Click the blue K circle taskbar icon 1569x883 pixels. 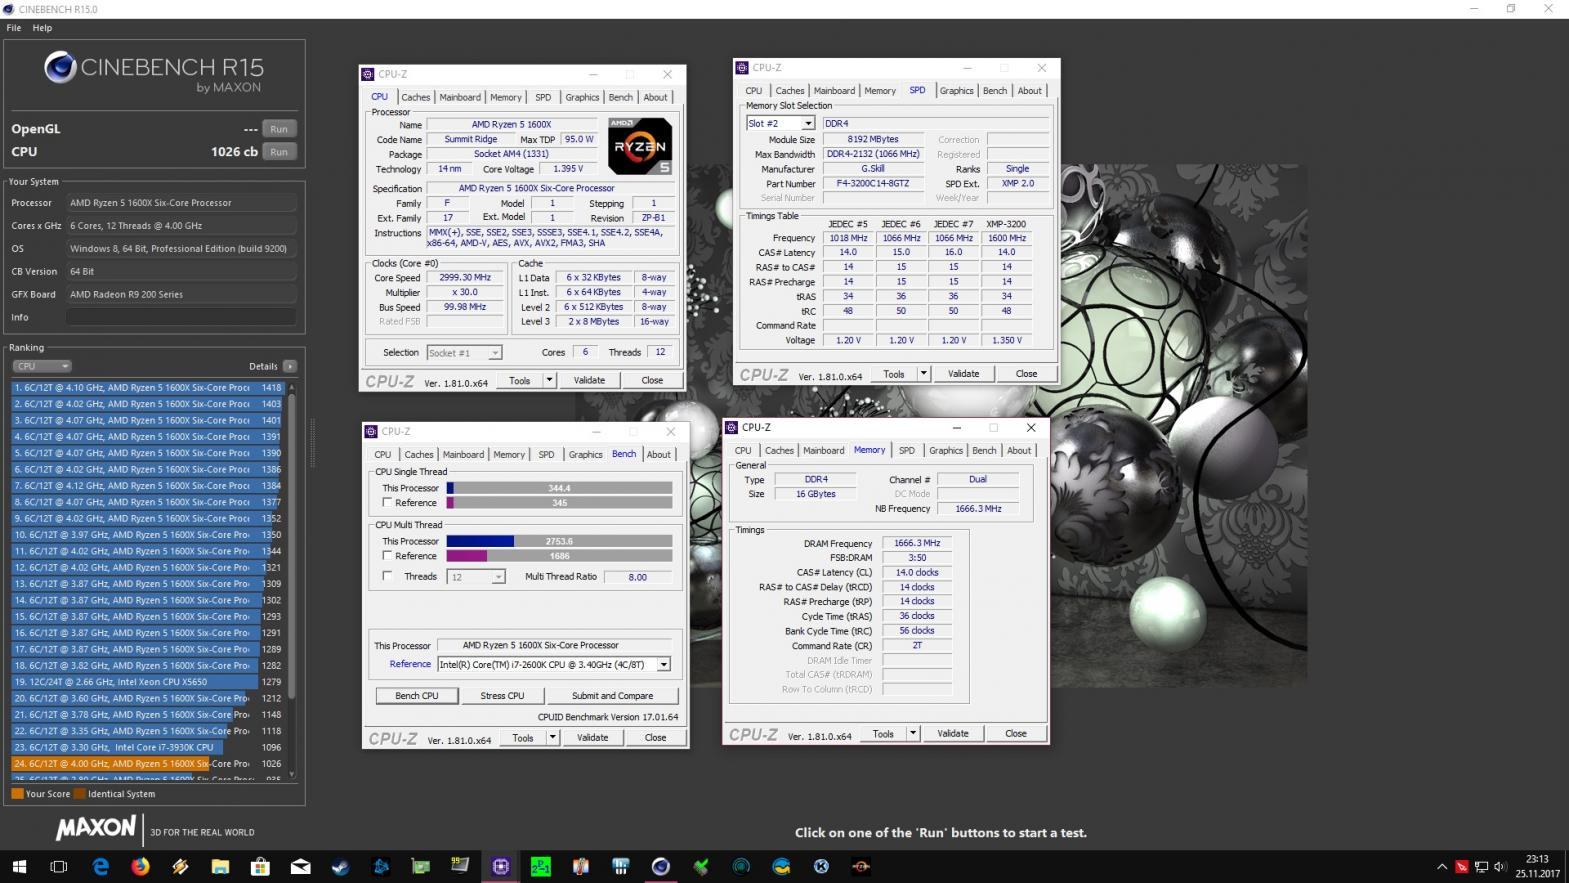(x=821, y=867)
